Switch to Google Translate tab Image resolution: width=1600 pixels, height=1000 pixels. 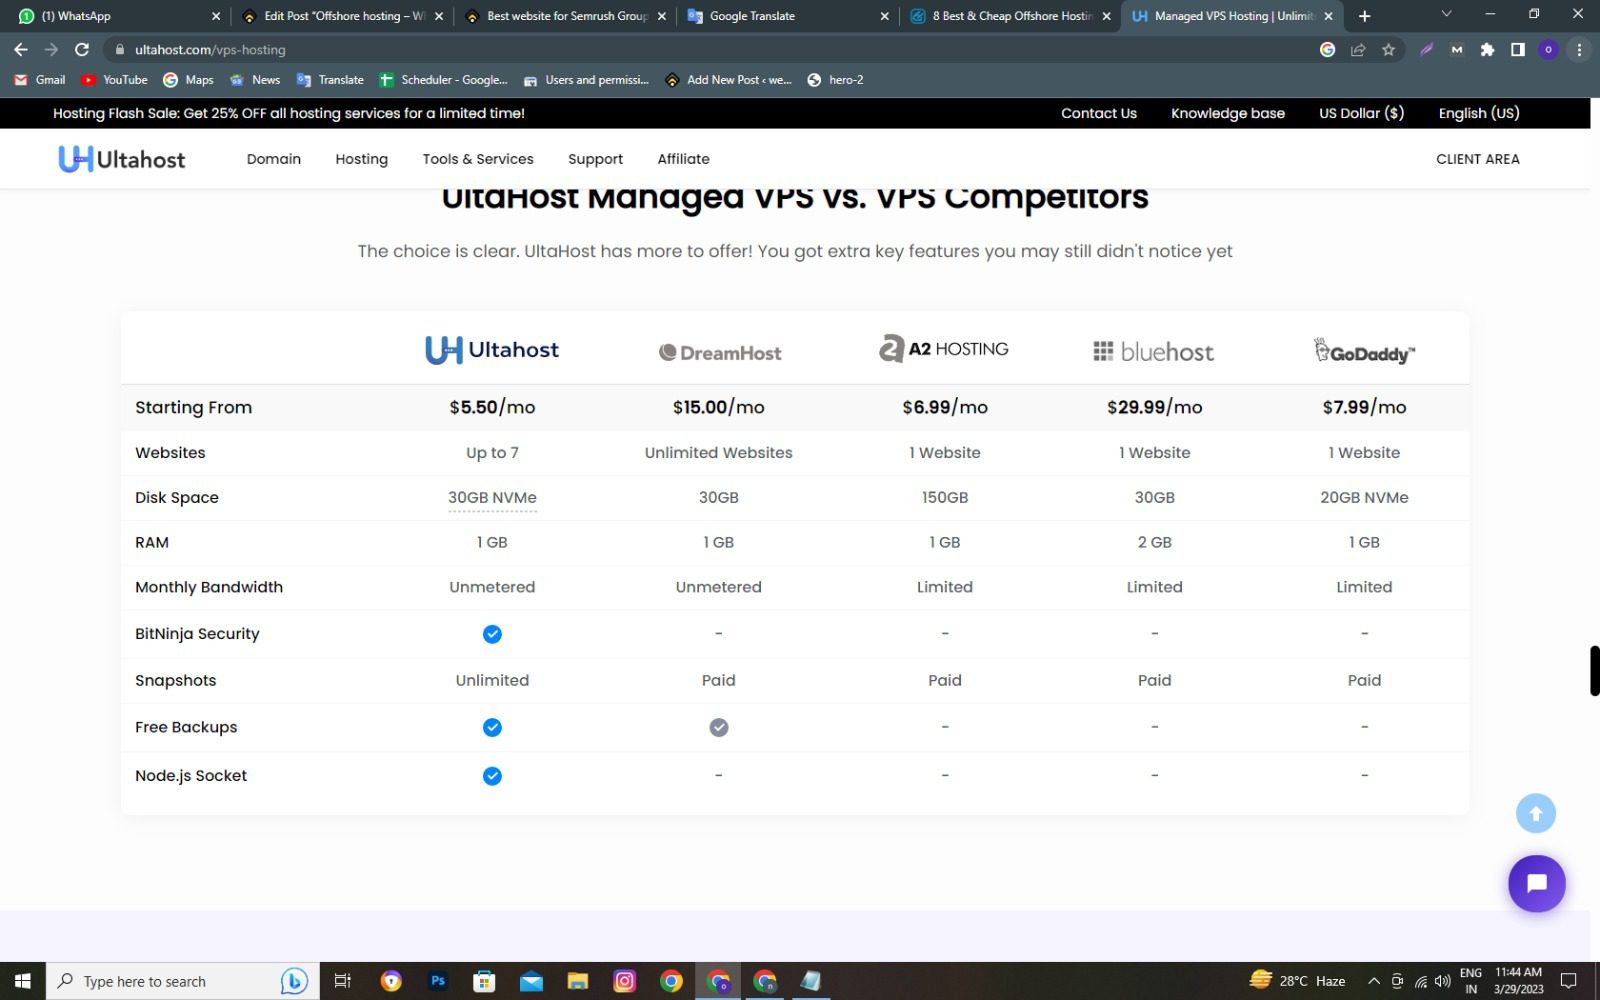[788, 16]
